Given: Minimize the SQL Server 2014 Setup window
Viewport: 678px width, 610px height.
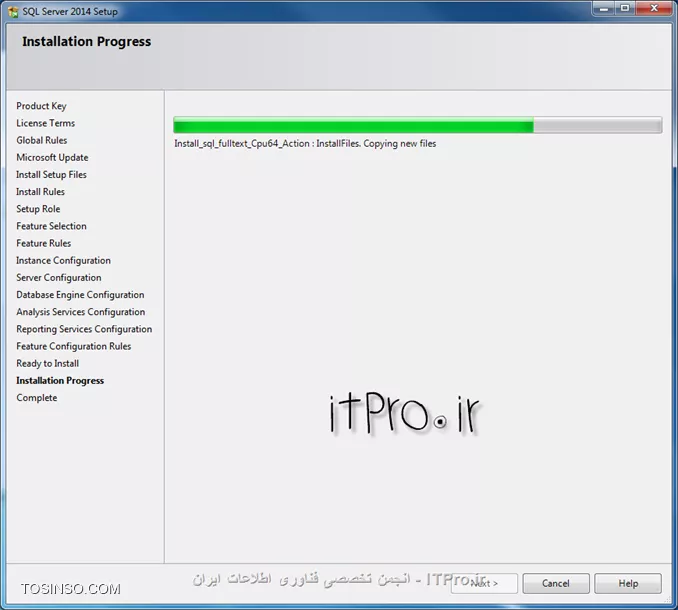Looking at the screenshot, I should (x=604, y=8).
